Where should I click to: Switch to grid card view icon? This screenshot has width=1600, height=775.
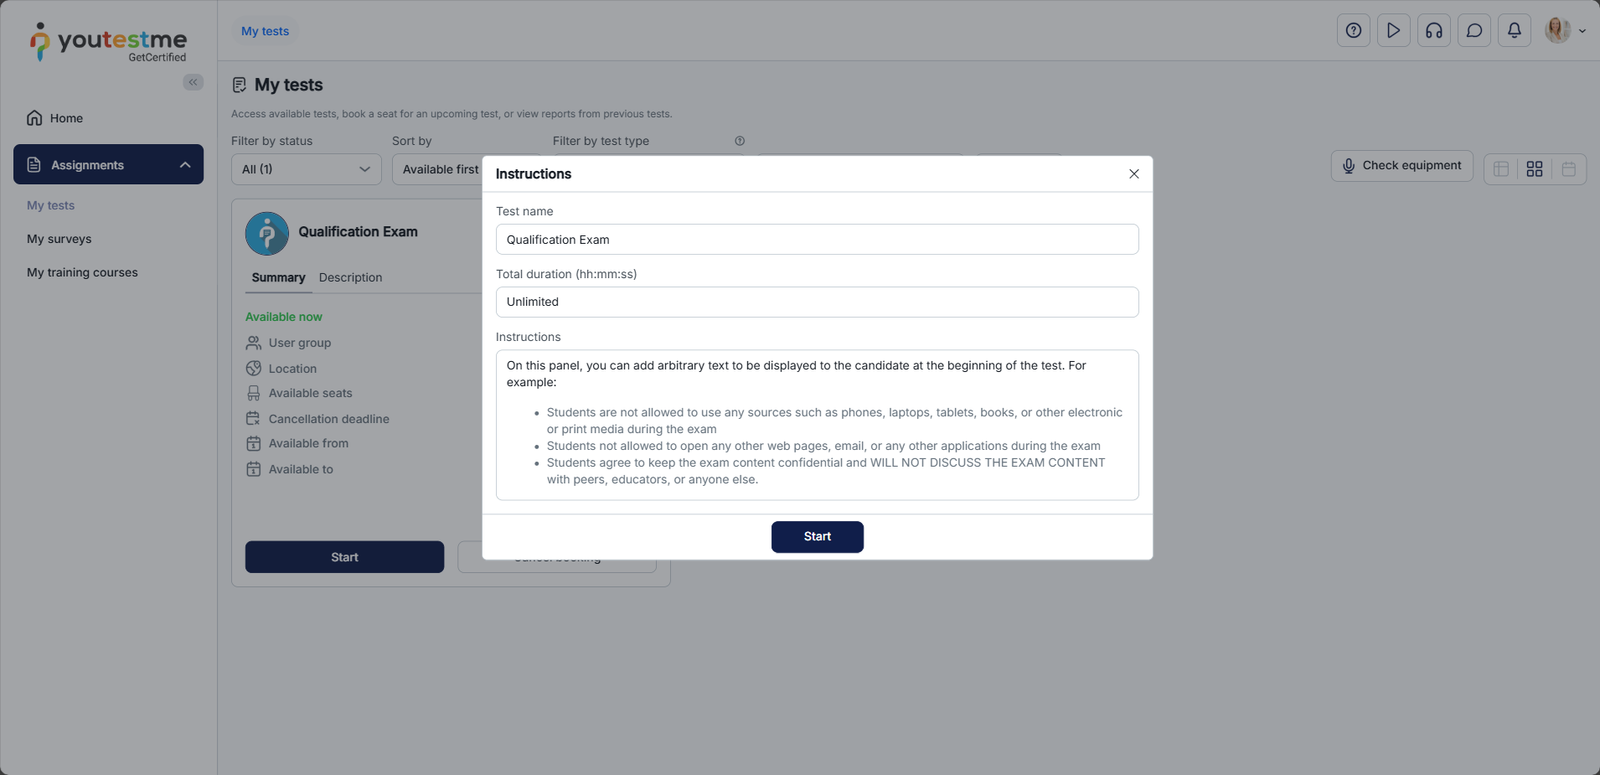[x=1535, y=169]
